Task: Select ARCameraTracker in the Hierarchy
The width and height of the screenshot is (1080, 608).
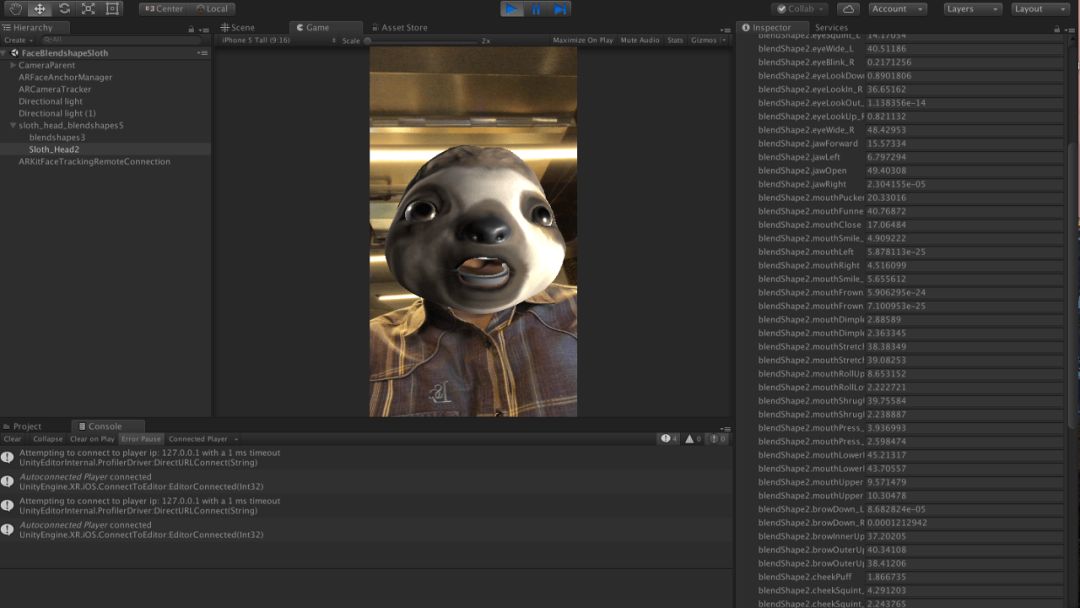Action: click(x=54, y=90)
